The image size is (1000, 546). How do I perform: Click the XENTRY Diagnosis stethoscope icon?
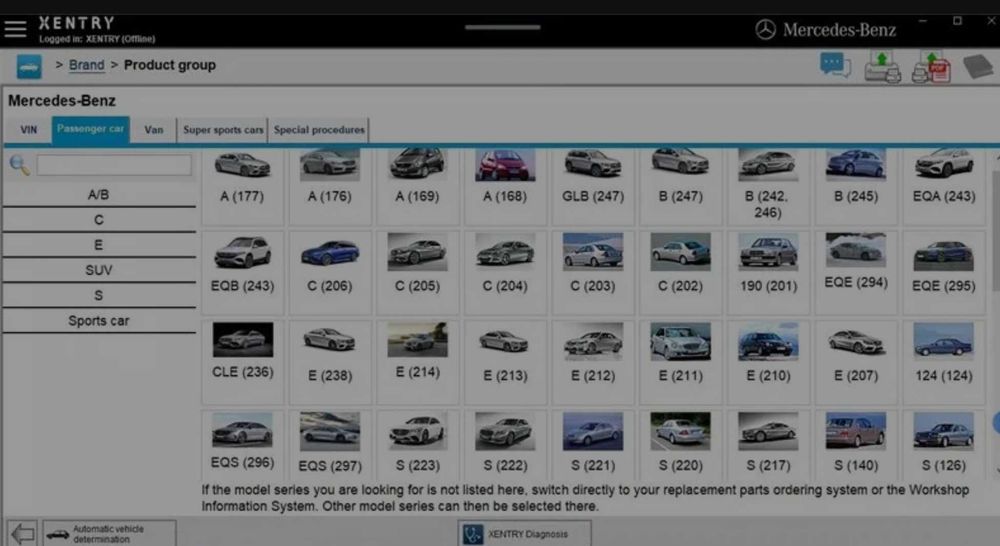click(473, 534)
